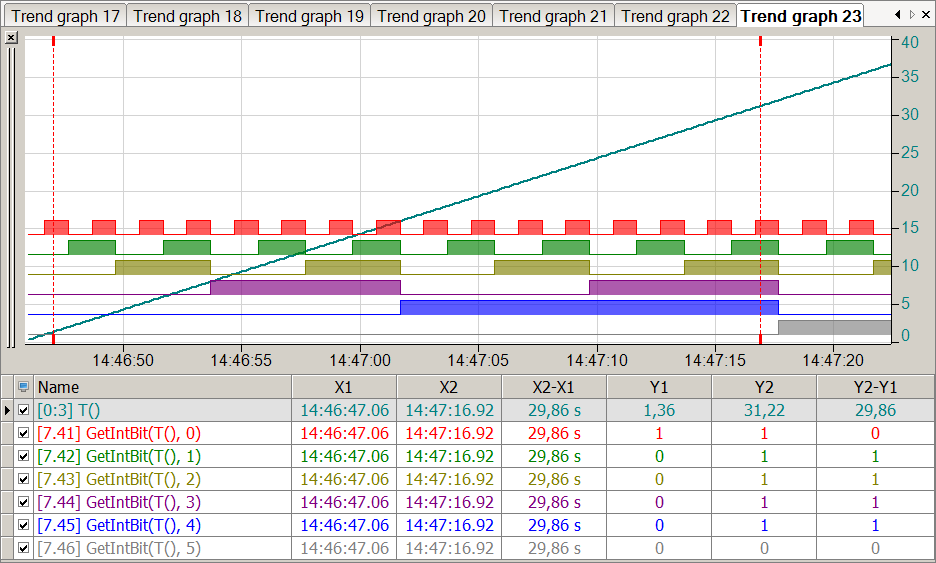Click the right red cursor marker
Viewport: 936px width, 563px height.
click(x=761, y=42)
